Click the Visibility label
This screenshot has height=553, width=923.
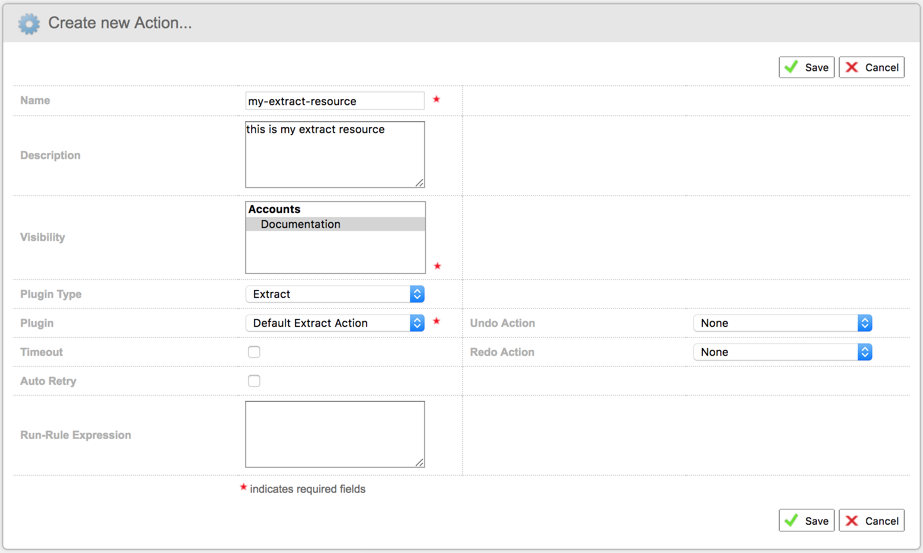[42, 237]
